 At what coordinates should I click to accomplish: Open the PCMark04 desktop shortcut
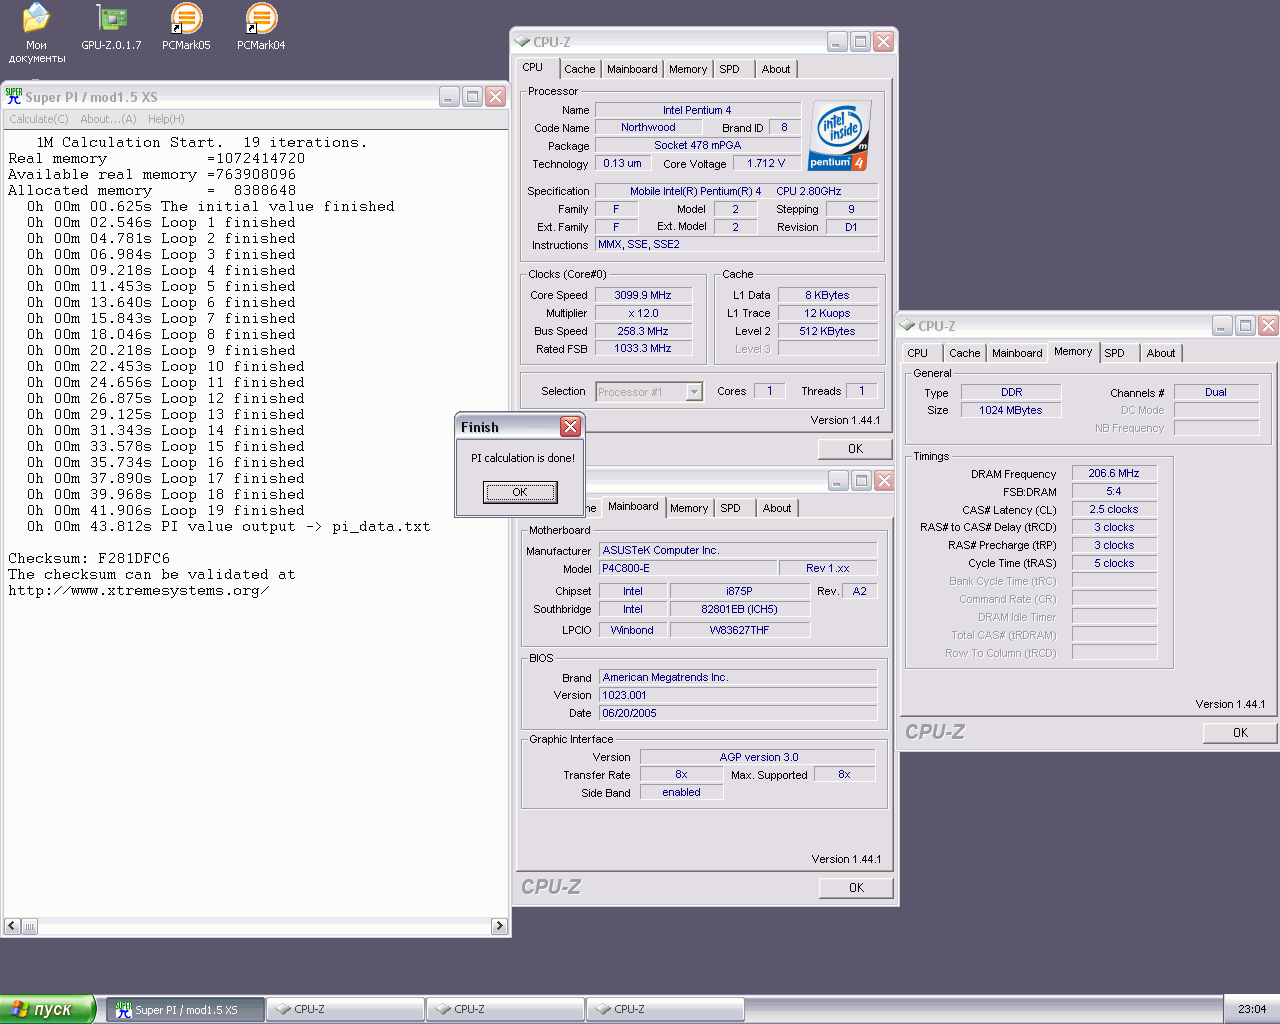tap(261, 28)
